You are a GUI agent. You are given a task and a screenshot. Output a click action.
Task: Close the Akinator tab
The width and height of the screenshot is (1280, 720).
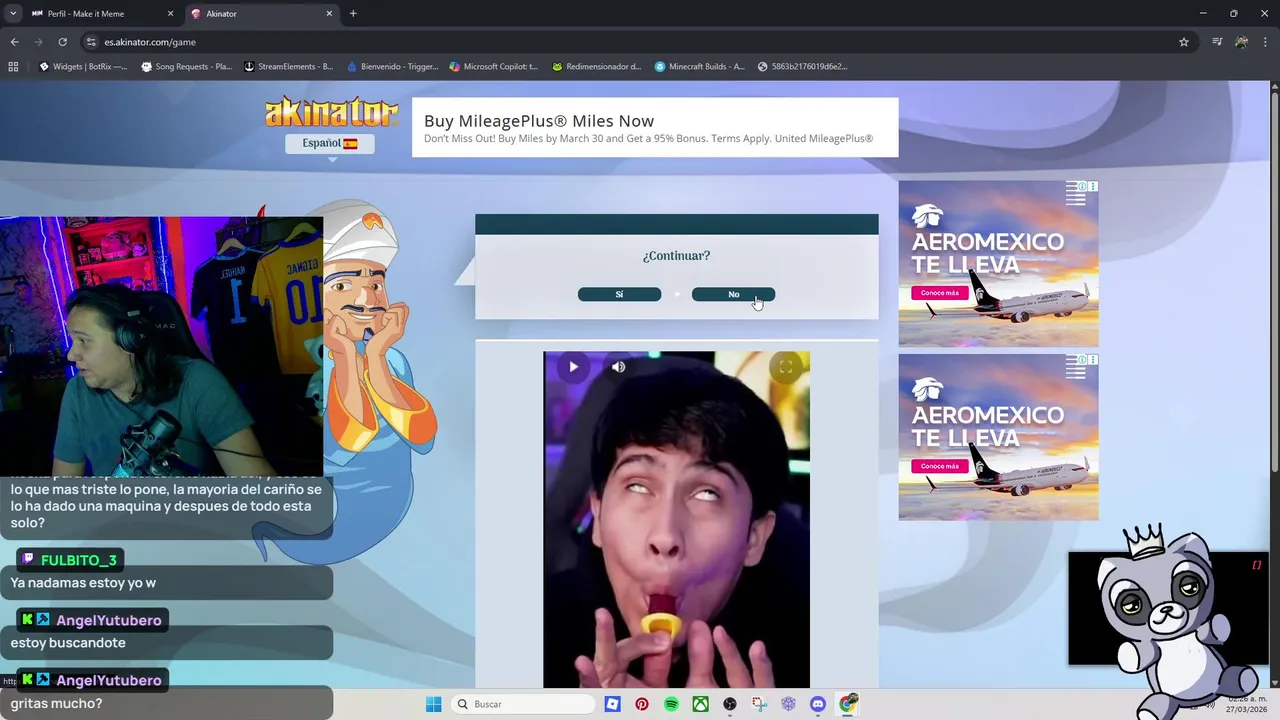(x=329, y=14)
